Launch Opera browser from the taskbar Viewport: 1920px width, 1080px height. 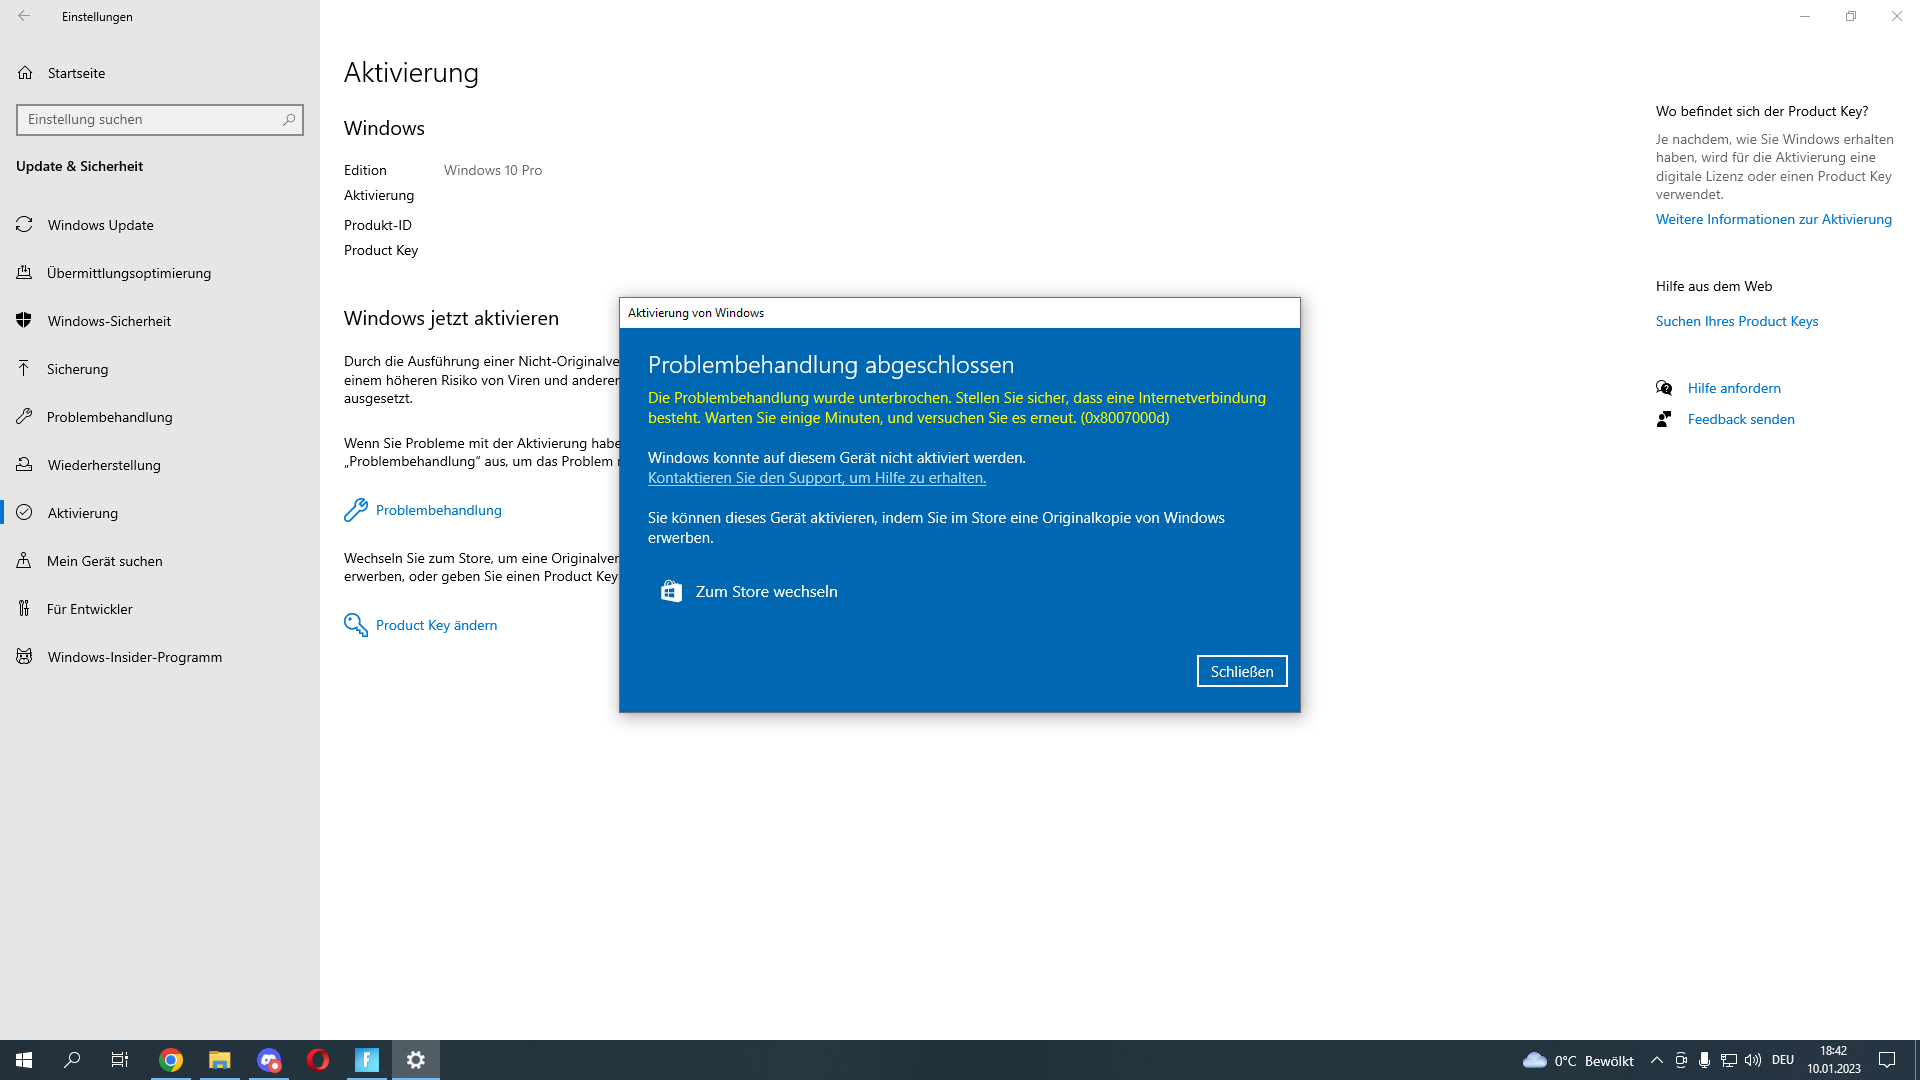tap(318, 1060)
